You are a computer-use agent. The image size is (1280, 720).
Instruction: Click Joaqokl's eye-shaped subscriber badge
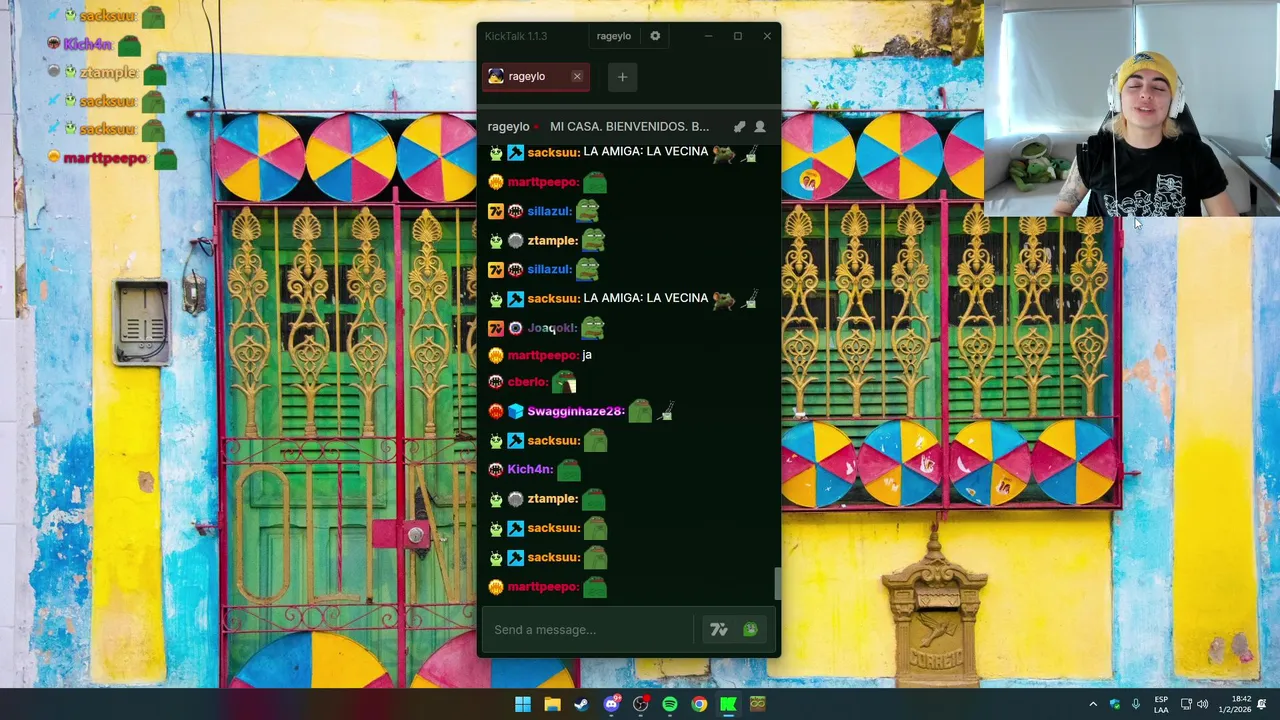pos(515,328)
